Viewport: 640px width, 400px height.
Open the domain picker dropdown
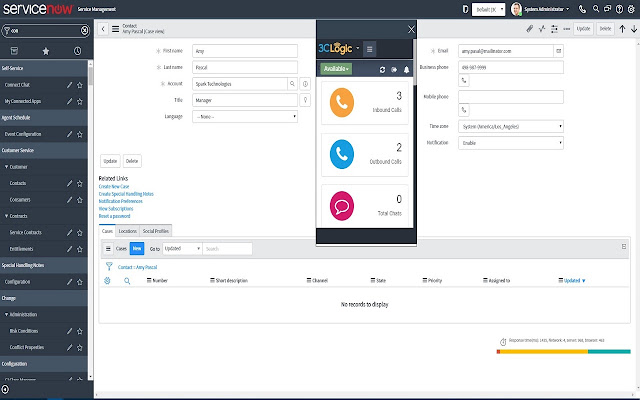[489, 9]
